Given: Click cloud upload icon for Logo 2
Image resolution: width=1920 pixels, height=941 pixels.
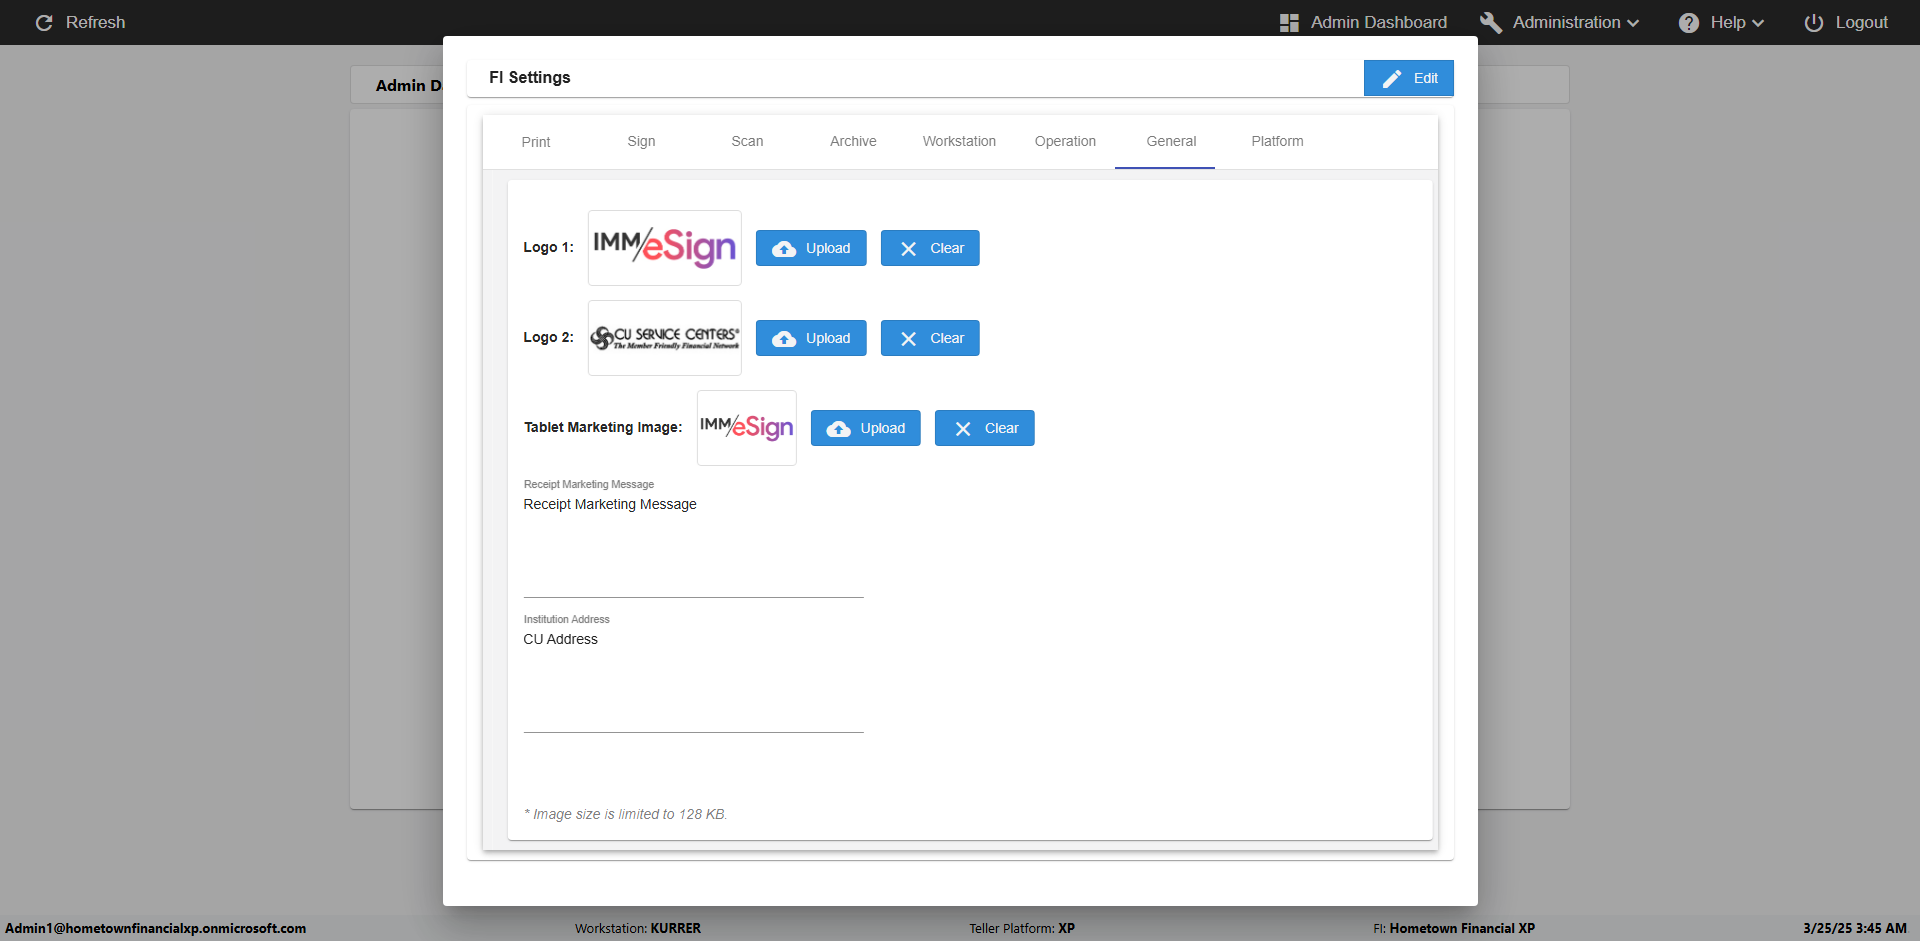Looking at the screenshot, I should (784, 339).
